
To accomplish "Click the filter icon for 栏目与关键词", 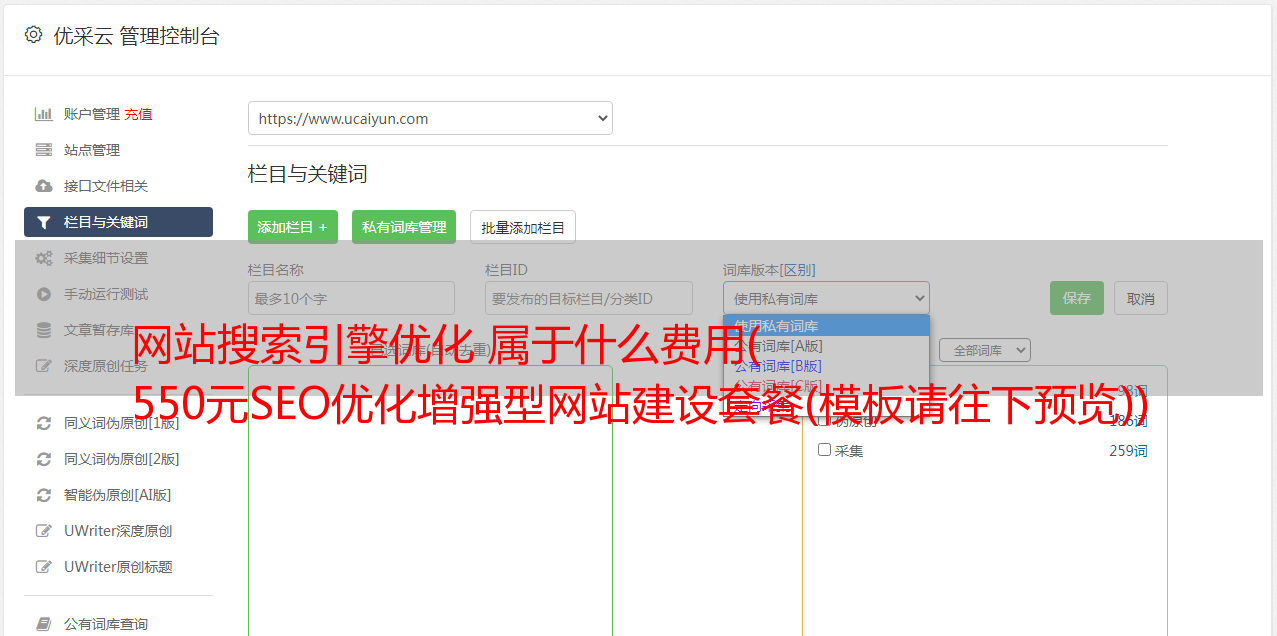I will [43, 222].
